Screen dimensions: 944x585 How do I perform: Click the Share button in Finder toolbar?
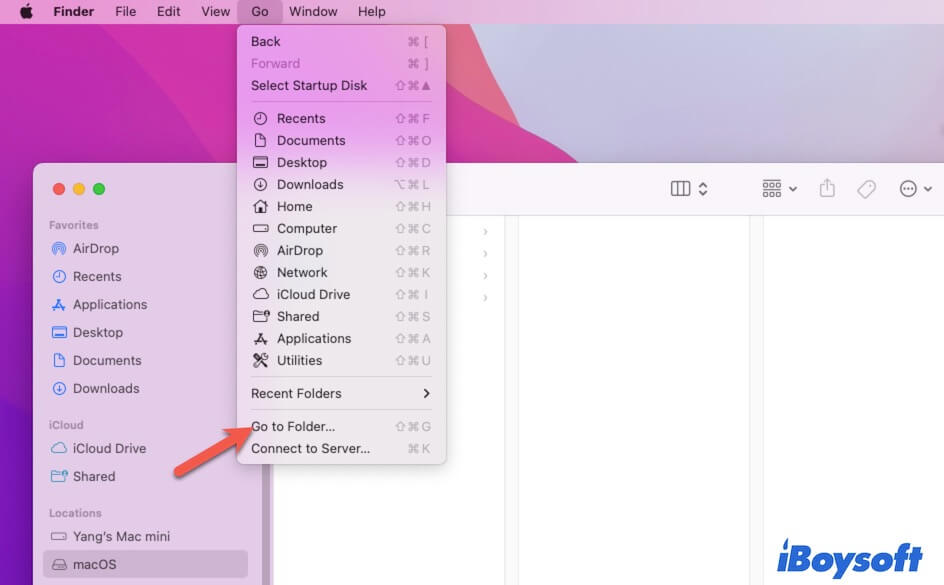827,188
